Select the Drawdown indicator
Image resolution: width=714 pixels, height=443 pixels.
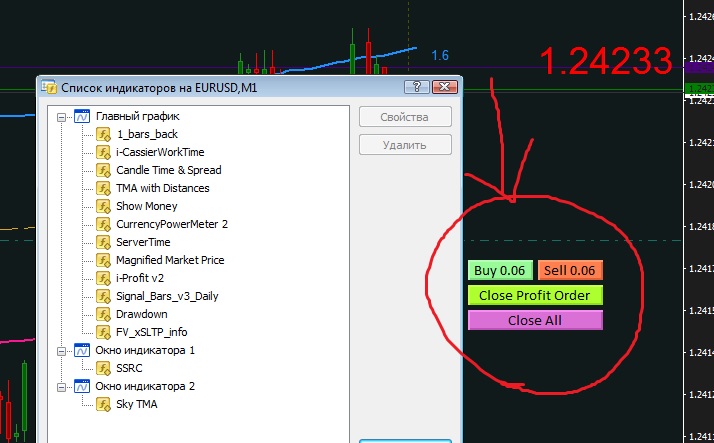(x=142, y=314)
